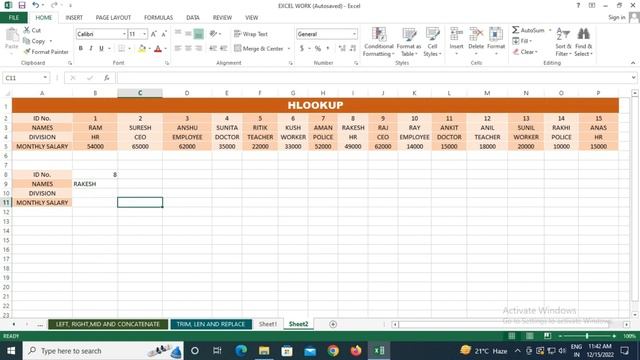Click AutoSum
Viewport: 640px width, 360px height.
tap(529, 30)
